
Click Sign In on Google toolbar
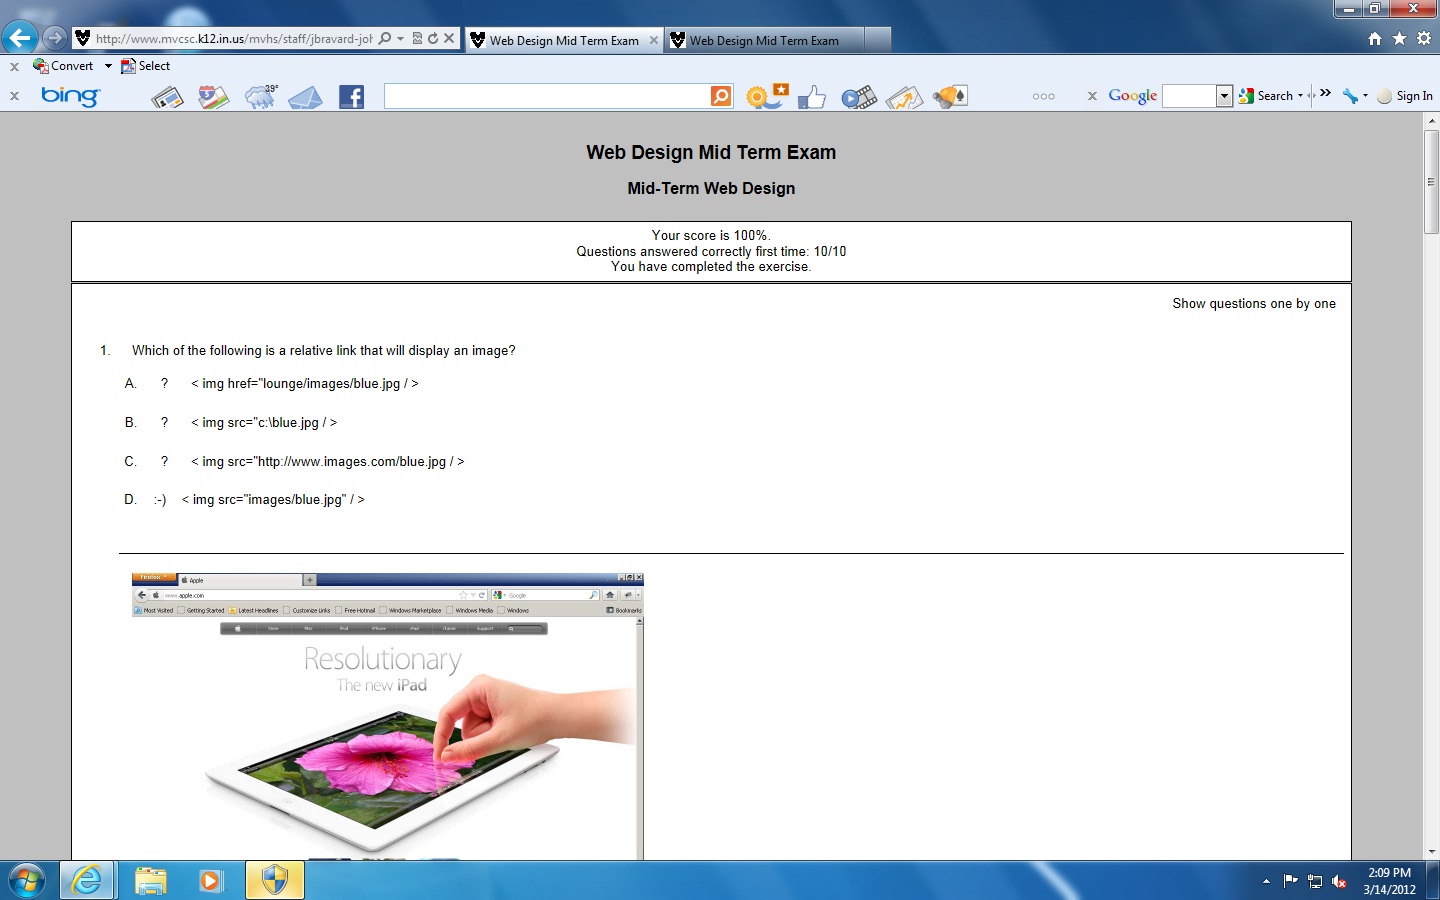(1413, 96)
